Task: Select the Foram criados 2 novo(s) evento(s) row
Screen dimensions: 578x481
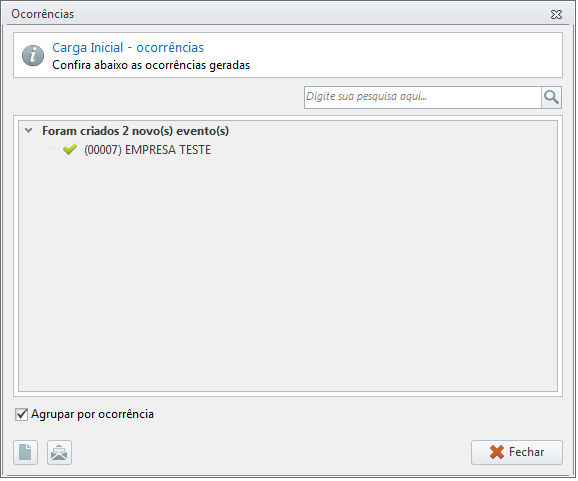Action: [135, 131]
